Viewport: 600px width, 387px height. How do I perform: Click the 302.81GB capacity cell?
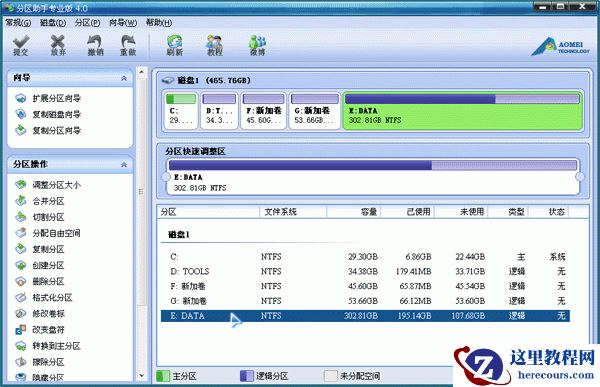(361, 316)
